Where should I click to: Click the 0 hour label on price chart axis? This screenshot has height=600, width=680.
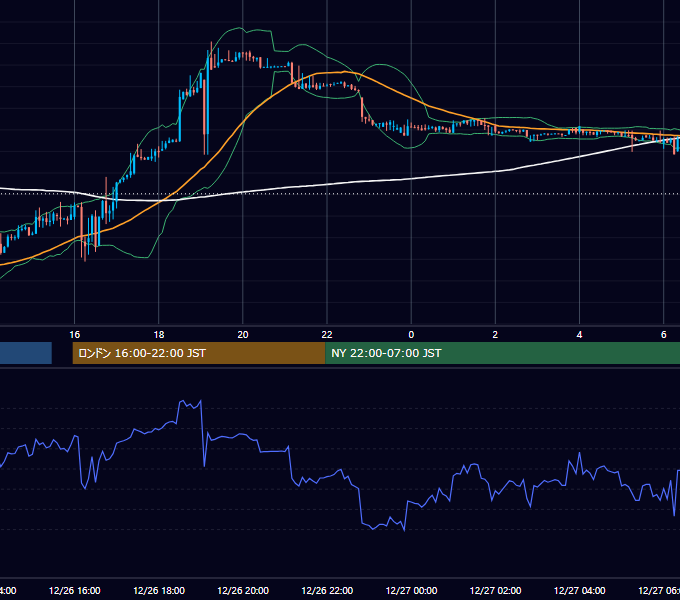(x=411, y=335)
